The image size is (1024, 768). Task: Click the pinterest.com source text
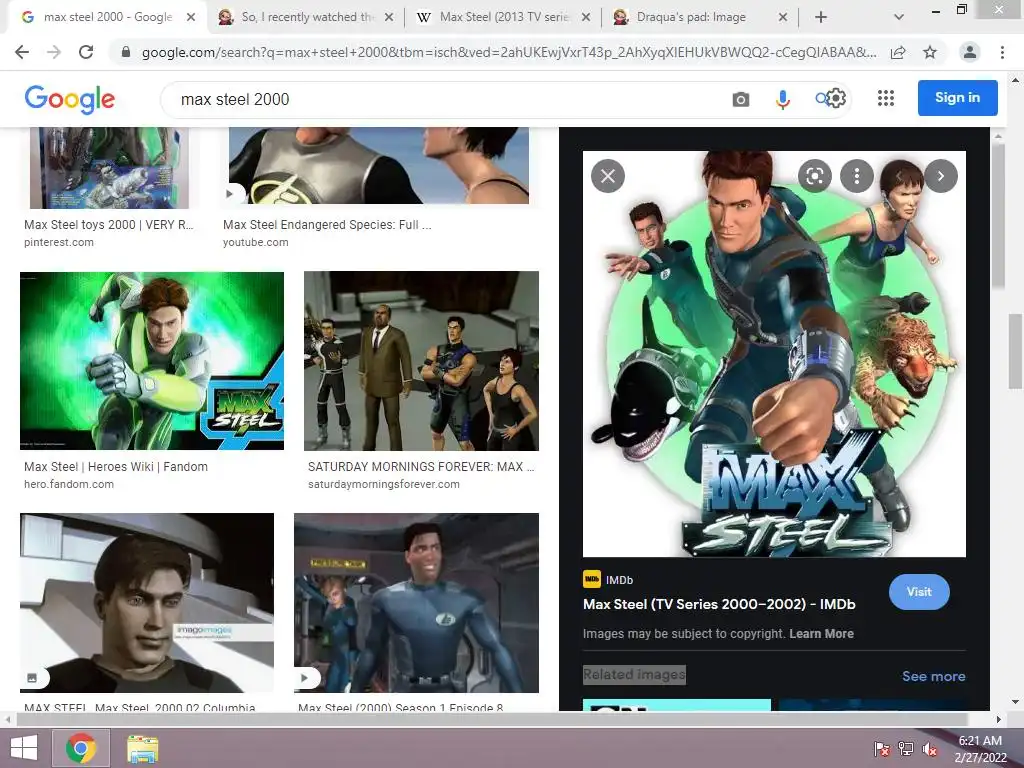pos(59,242)
